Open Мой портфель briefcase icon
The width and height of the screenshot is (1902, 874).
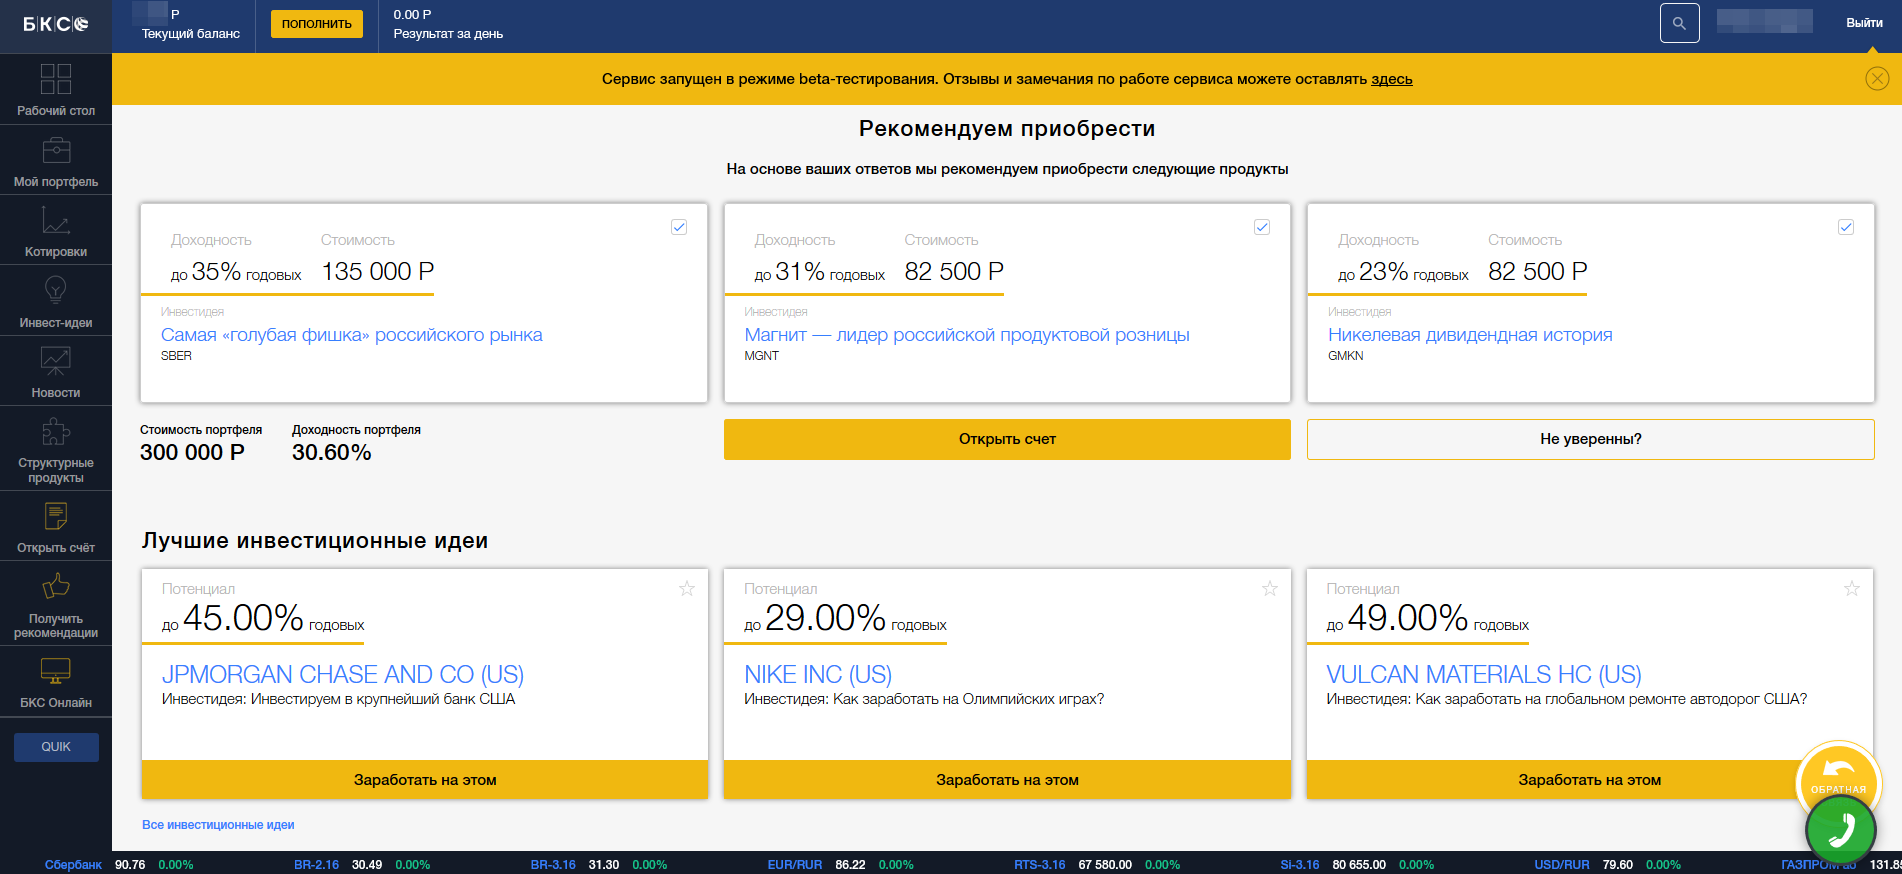[56, 150]
